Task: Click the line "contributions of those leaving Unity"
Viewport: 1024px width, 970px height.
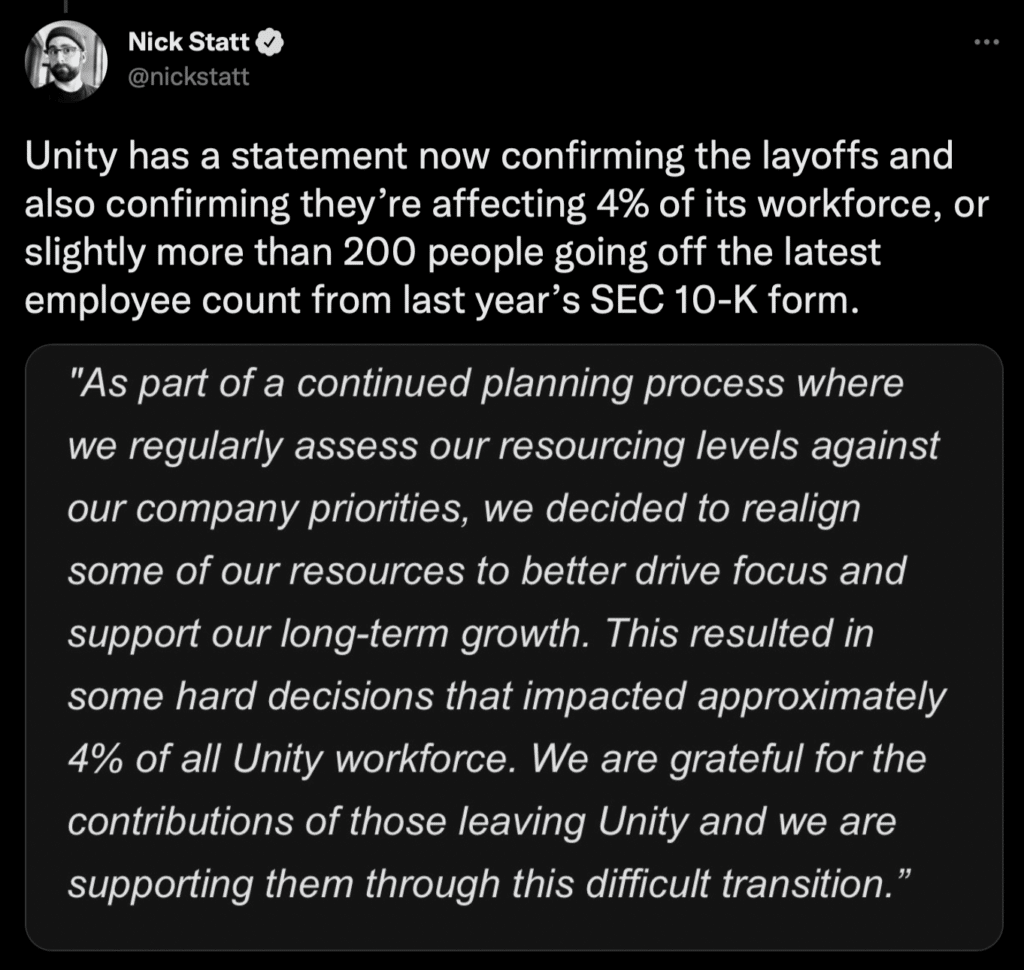Action: coord(378,822)
